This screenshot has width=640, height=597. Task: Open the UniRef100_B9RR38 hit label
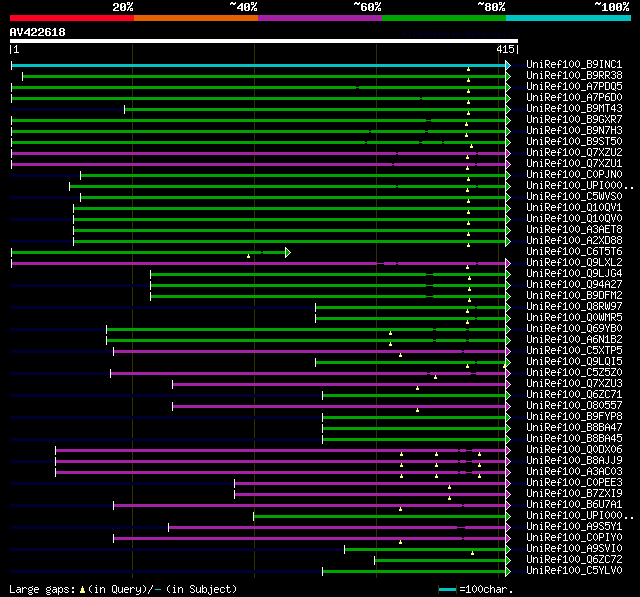[574, 75]
